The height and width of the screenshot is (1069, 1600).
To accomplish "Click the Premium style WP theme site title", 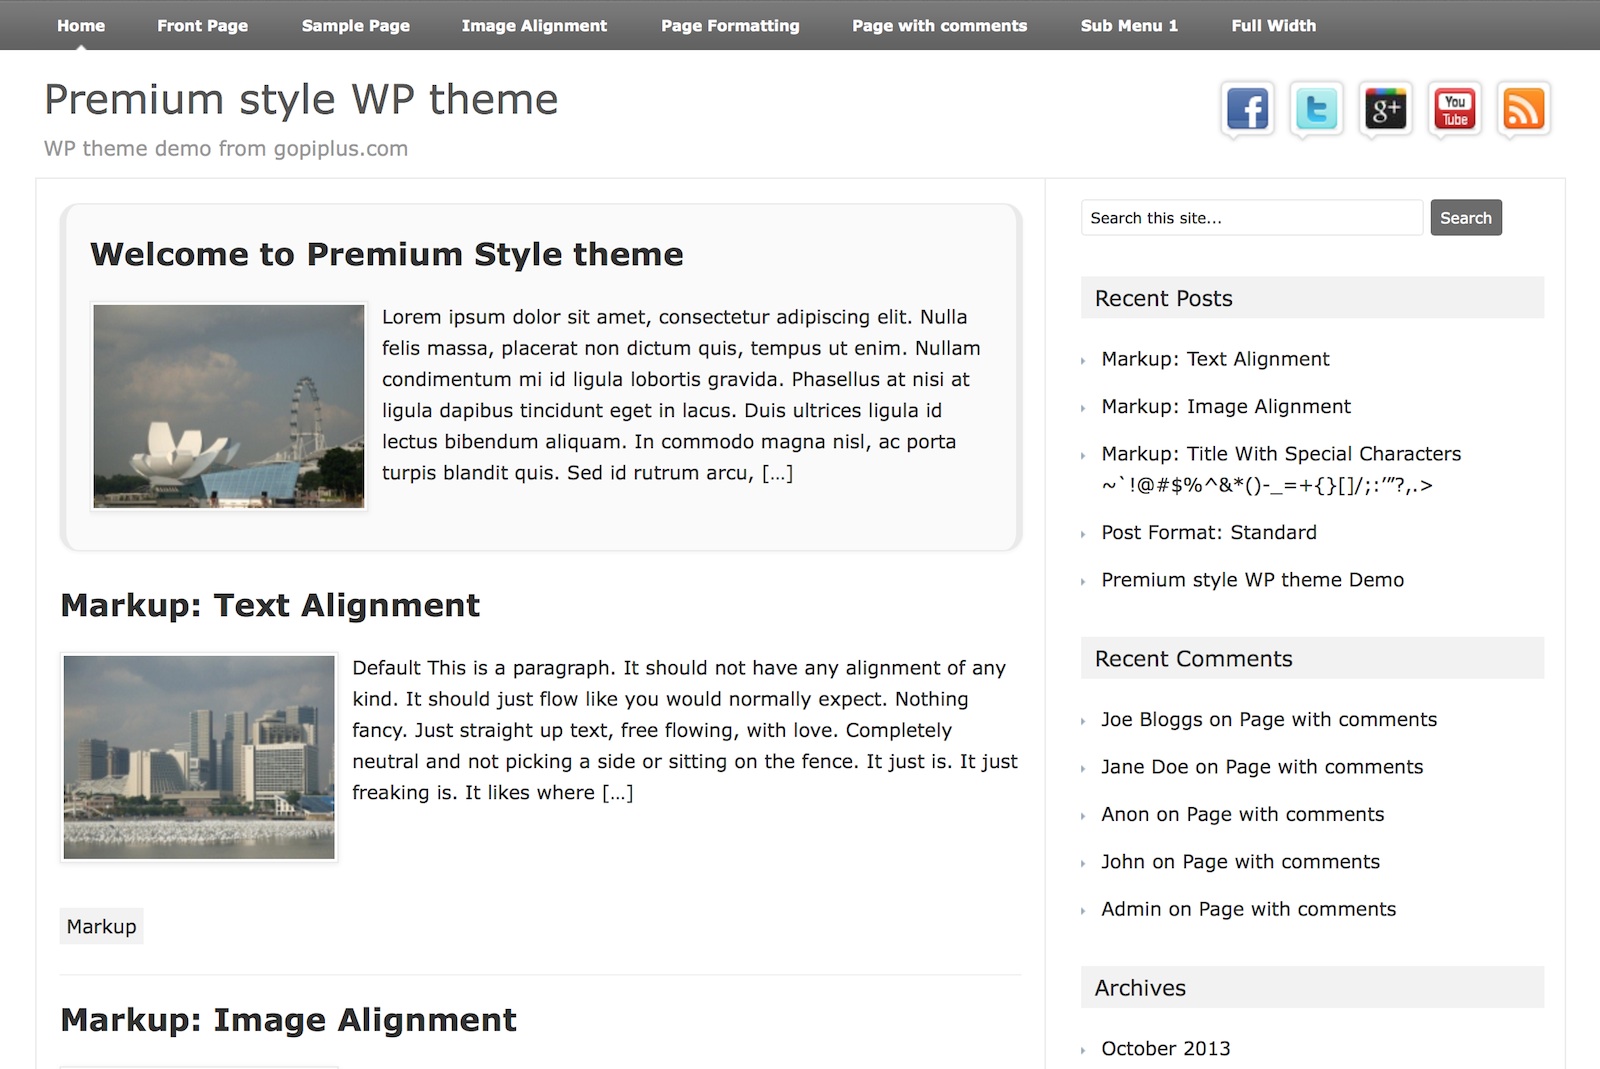I will coord(301,100).
